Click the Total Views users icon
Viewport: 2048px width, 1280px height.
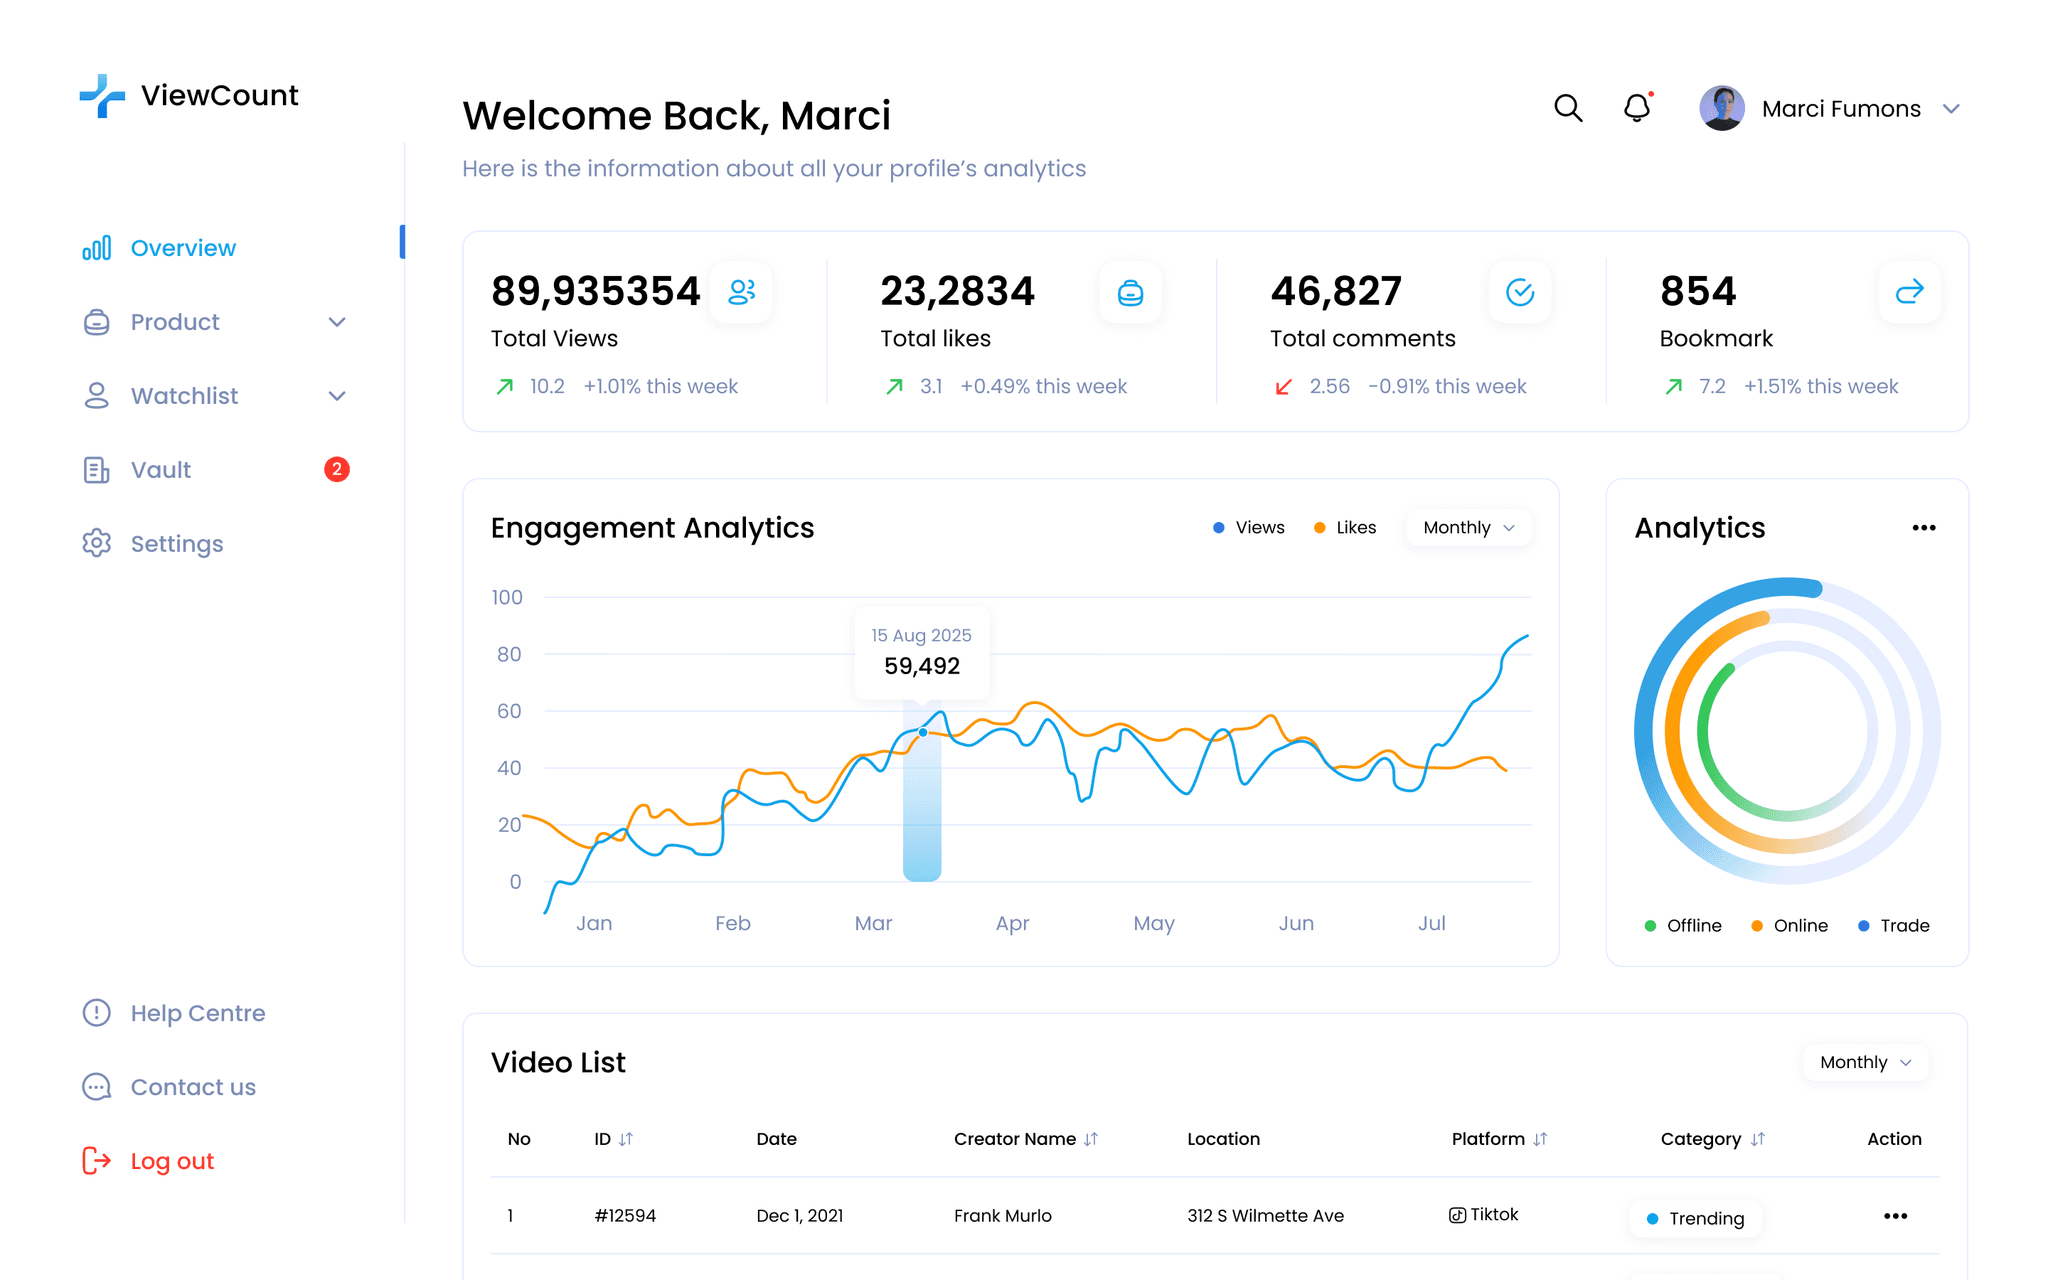pyautogui.click(x=741, y=292)
